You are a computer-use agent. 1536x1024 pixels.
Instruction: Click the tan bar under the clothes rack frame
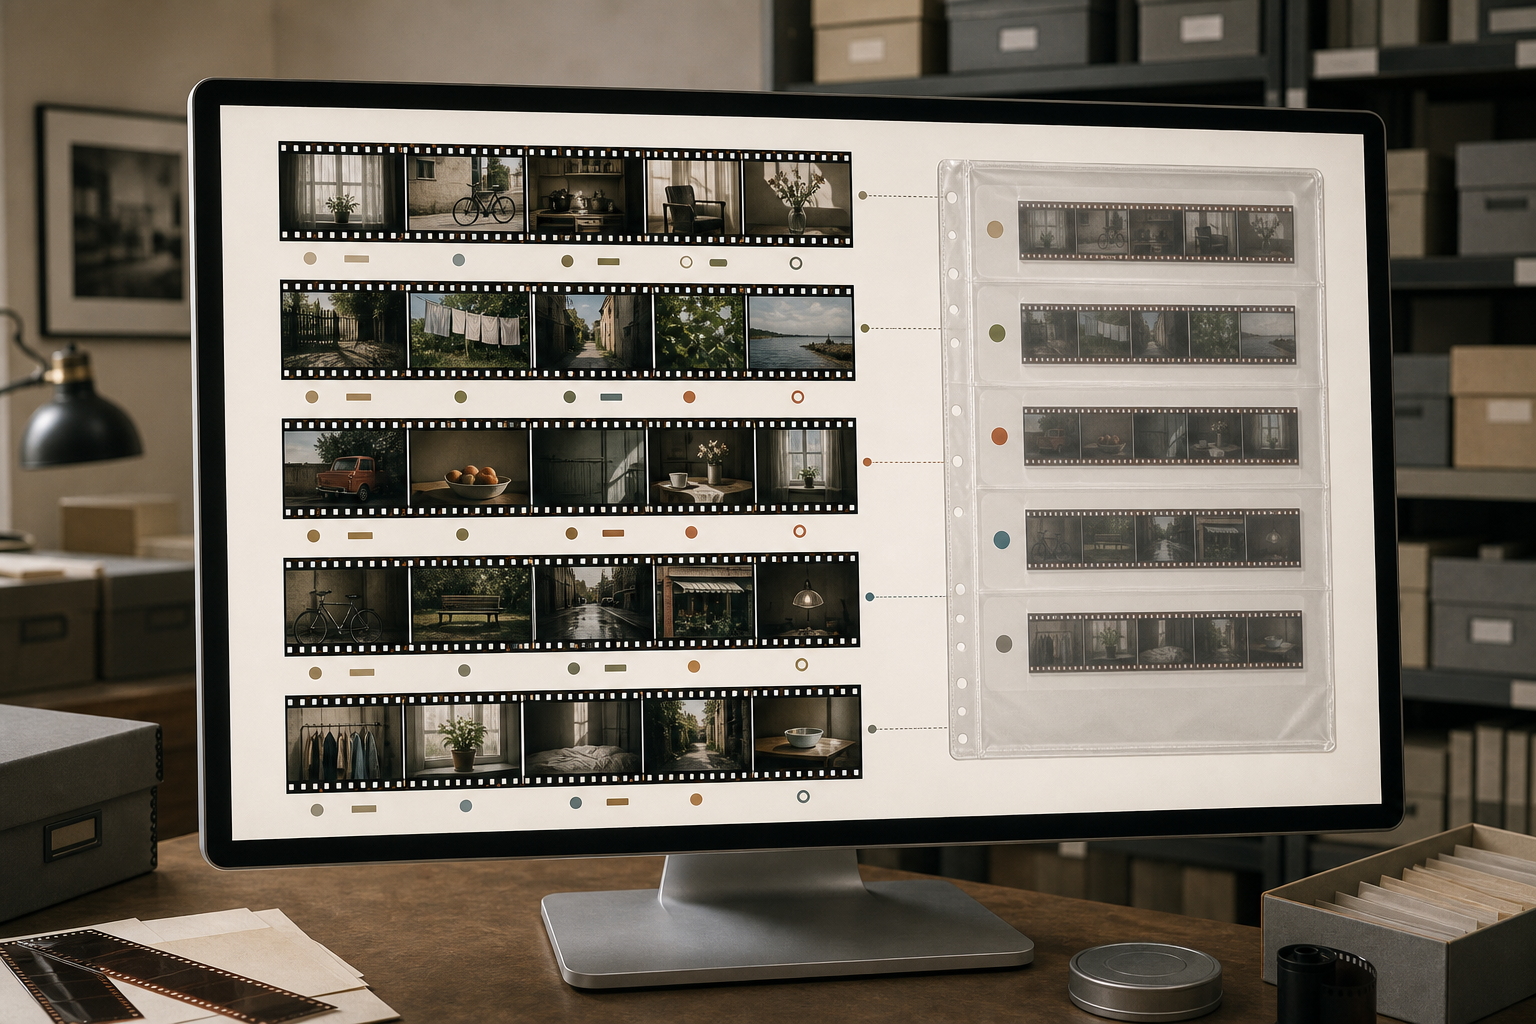[364, 808]
